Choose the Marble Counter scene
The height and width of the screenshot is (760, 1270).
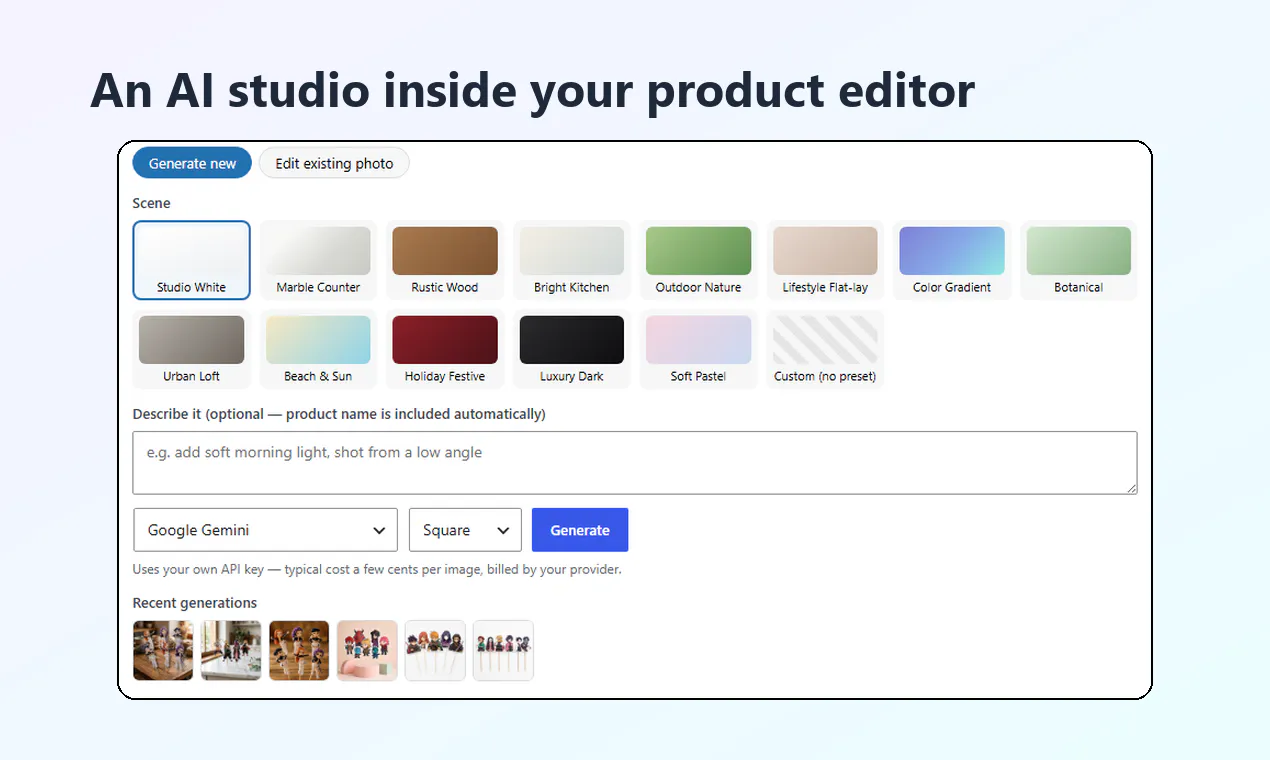tap(318, 260)
